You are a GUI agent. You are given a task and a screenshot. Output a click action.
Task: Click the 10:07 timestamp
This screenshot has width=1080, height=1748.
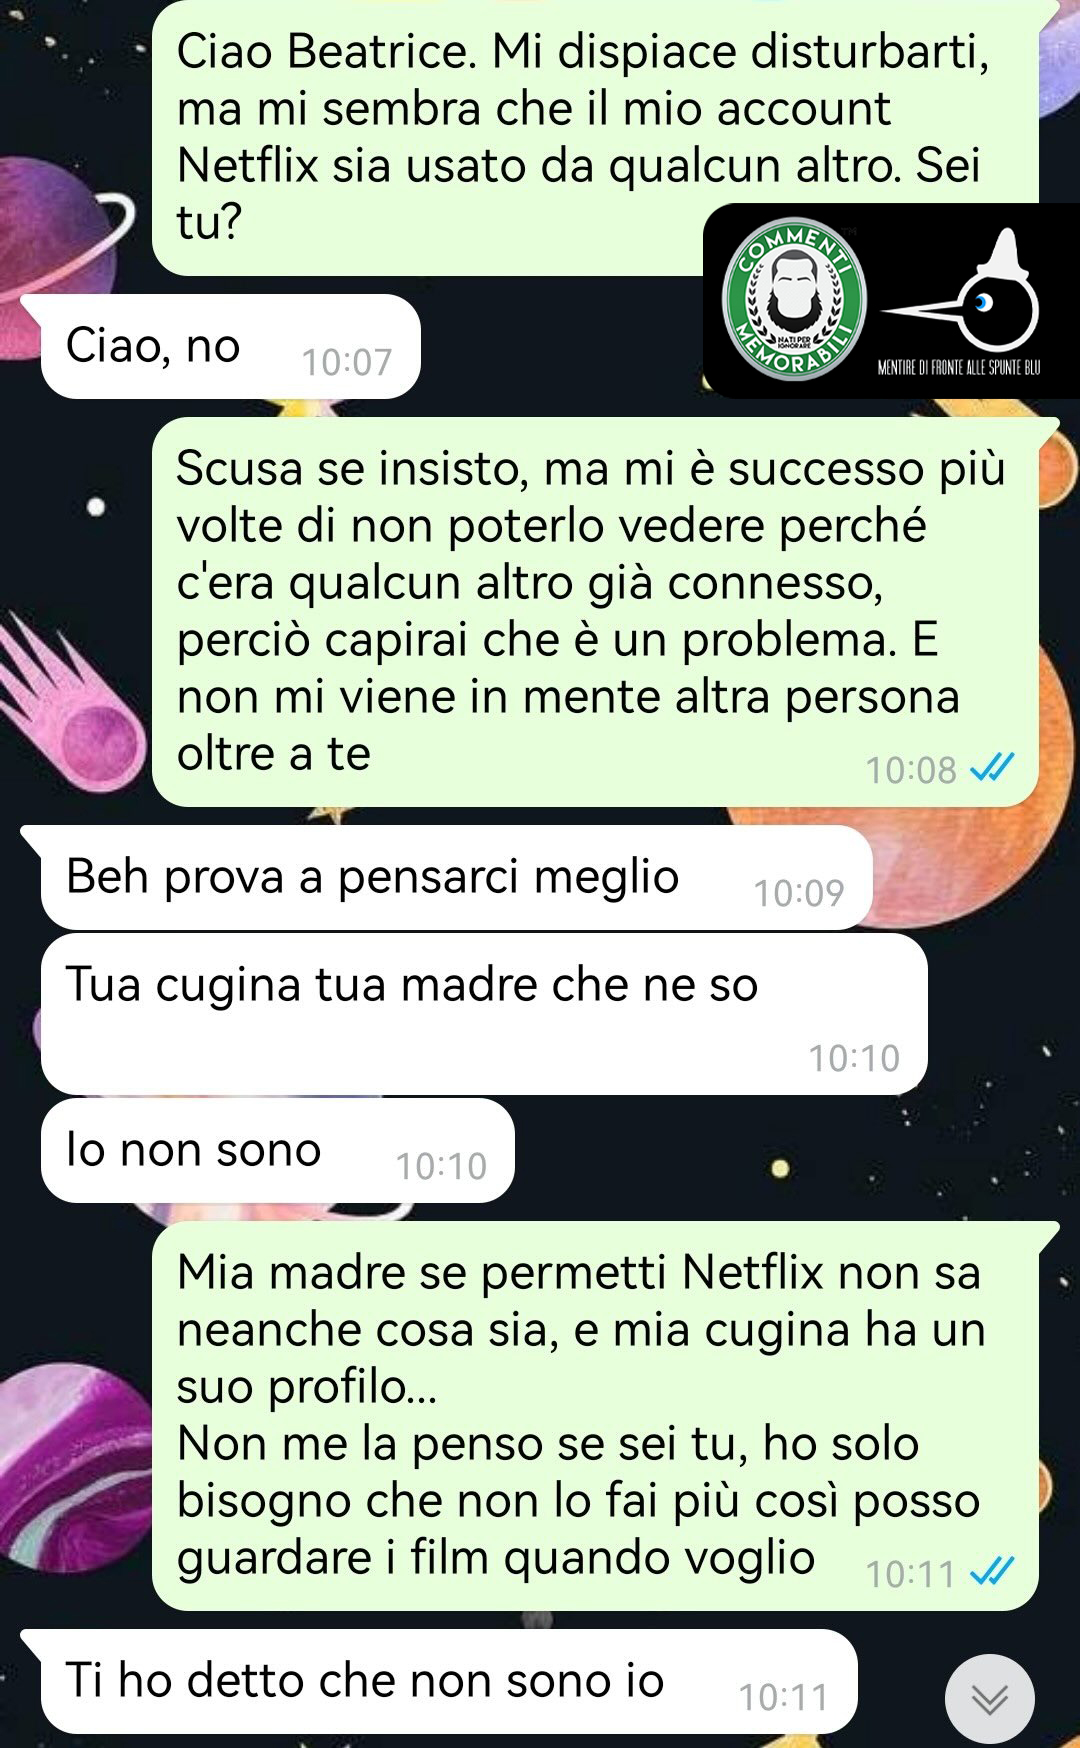(x=347, y=362)
